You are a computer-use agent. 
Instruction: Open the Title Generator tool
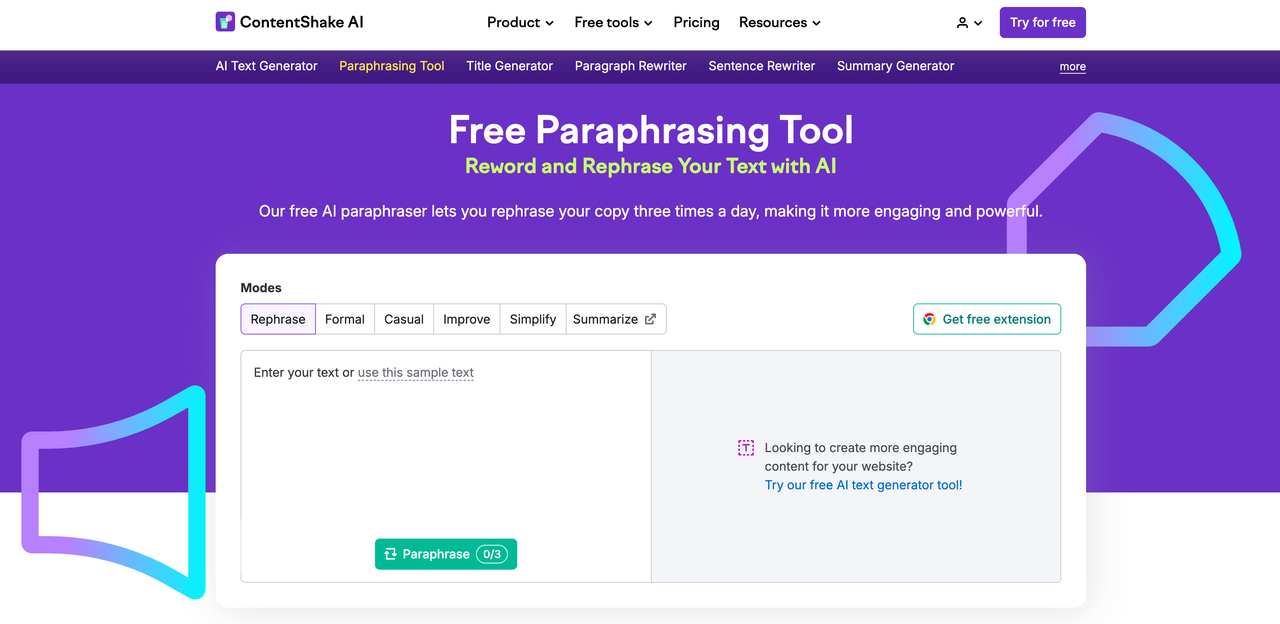(x=509, y=66)
